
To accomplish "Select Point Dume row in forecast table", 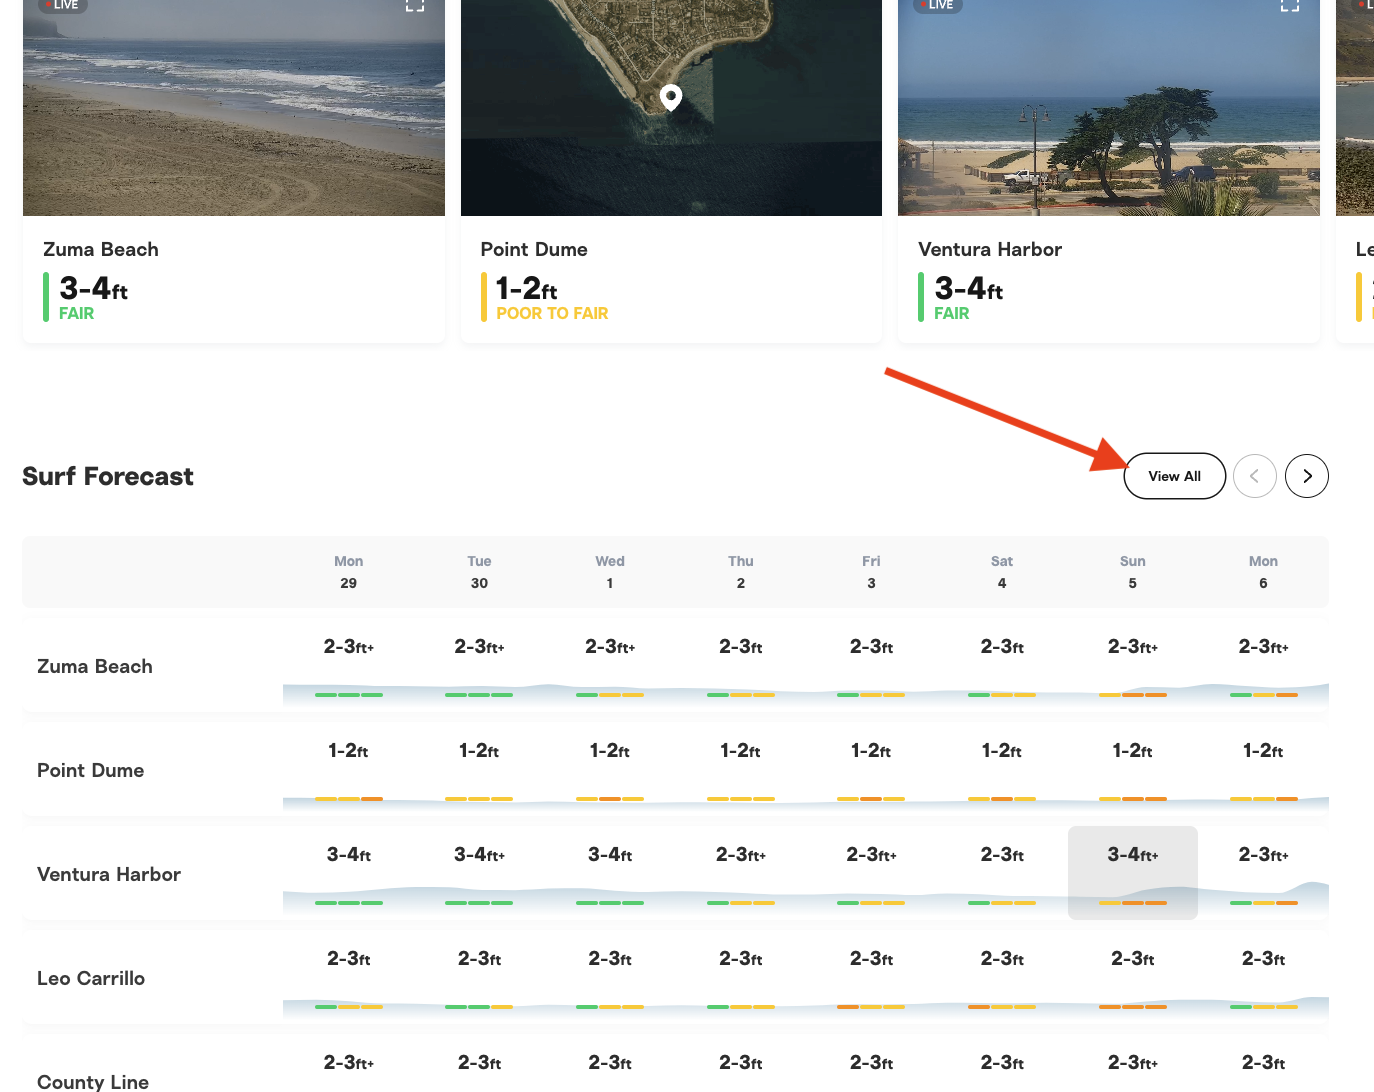I will pos(91,770).
